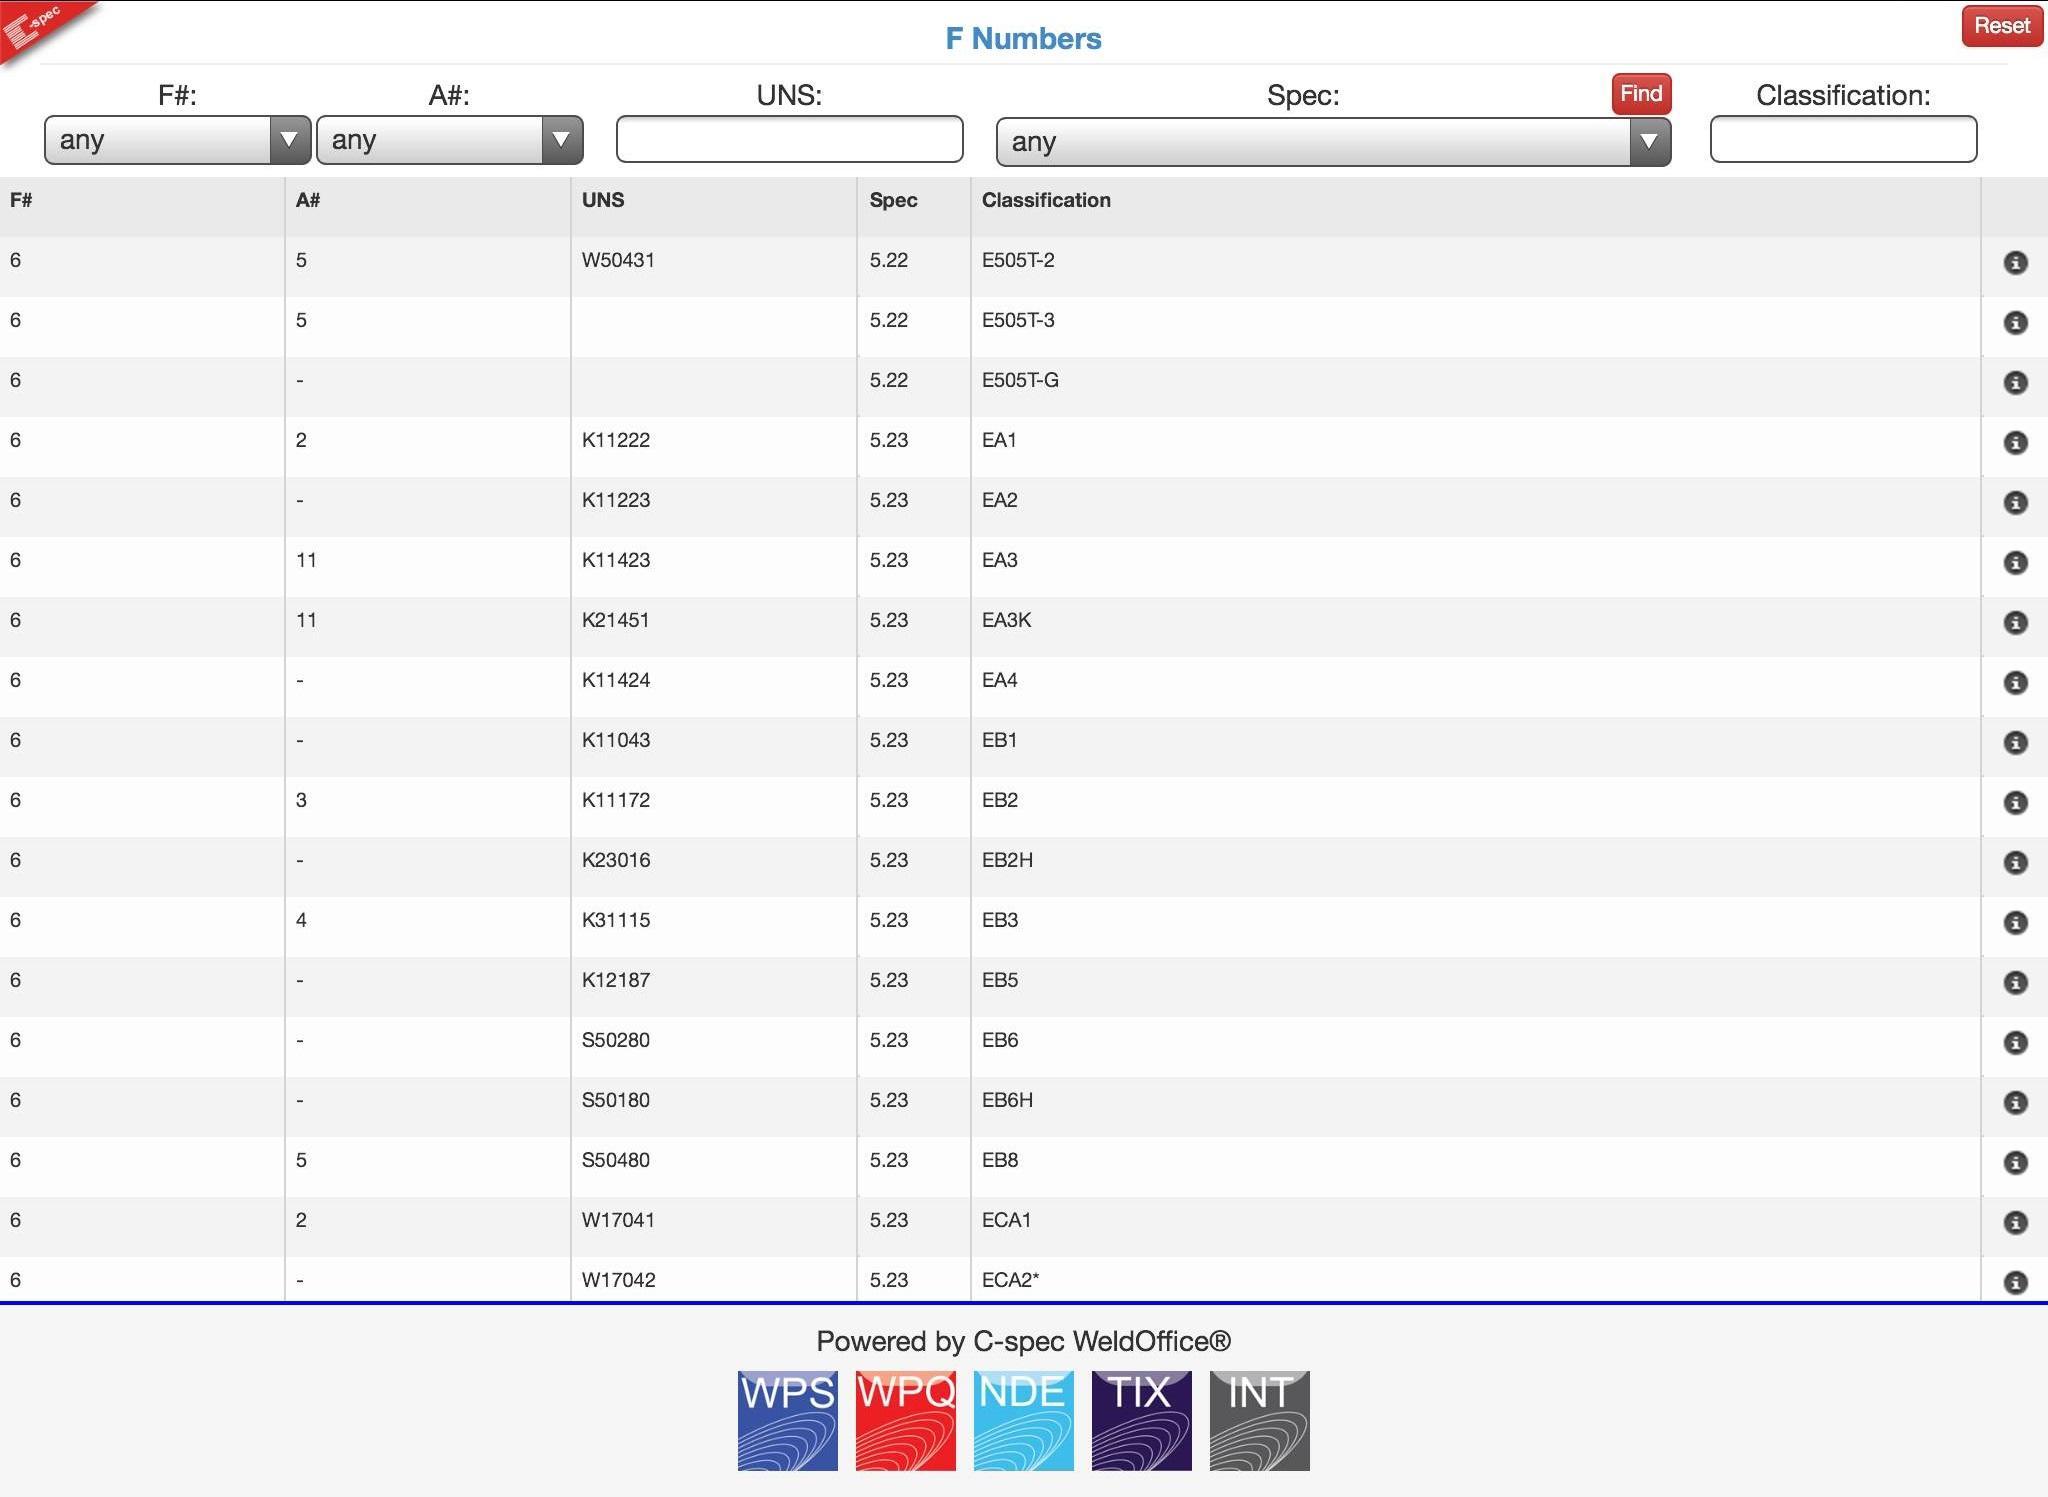Open the WPS app icon

pyautogui.click(x=787, y=1419)
